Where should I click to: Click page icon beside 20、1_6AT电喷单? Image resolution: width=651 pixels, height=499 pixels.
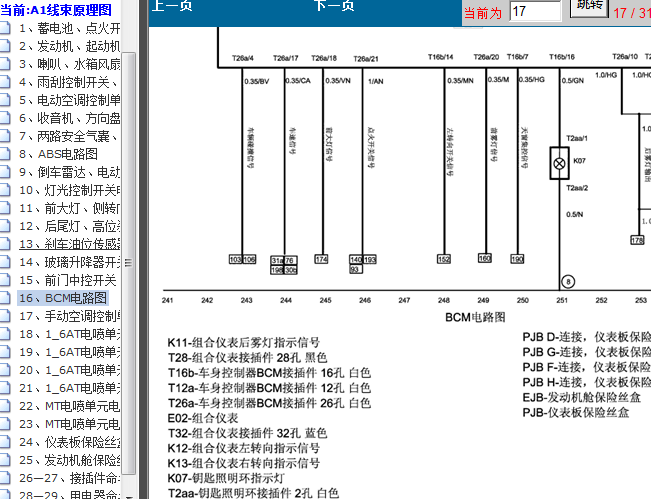pos(5,370)
